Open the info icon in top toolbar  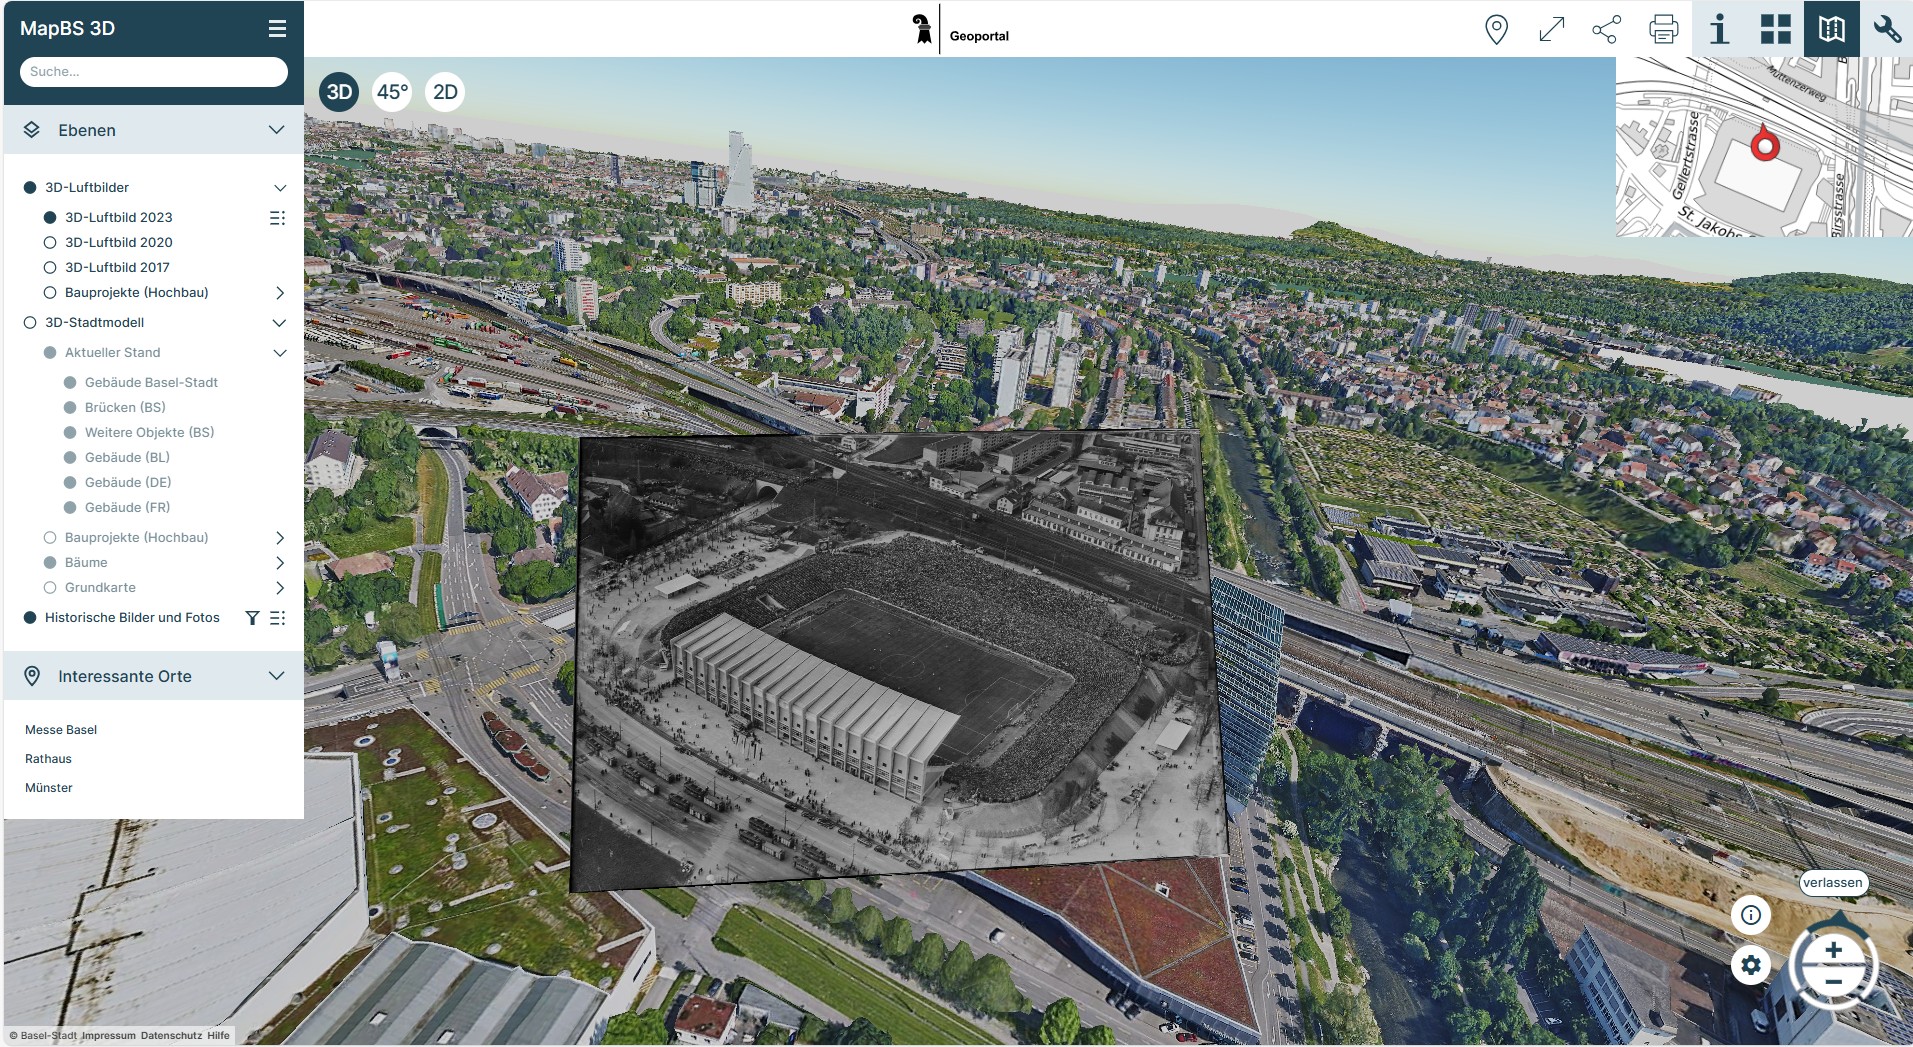point(1719,29)
